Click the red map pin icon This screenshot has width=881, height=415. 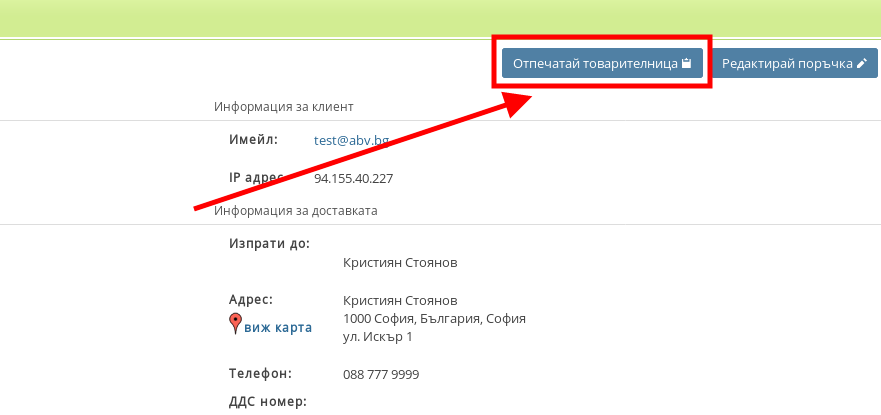(x=235, y=323)
